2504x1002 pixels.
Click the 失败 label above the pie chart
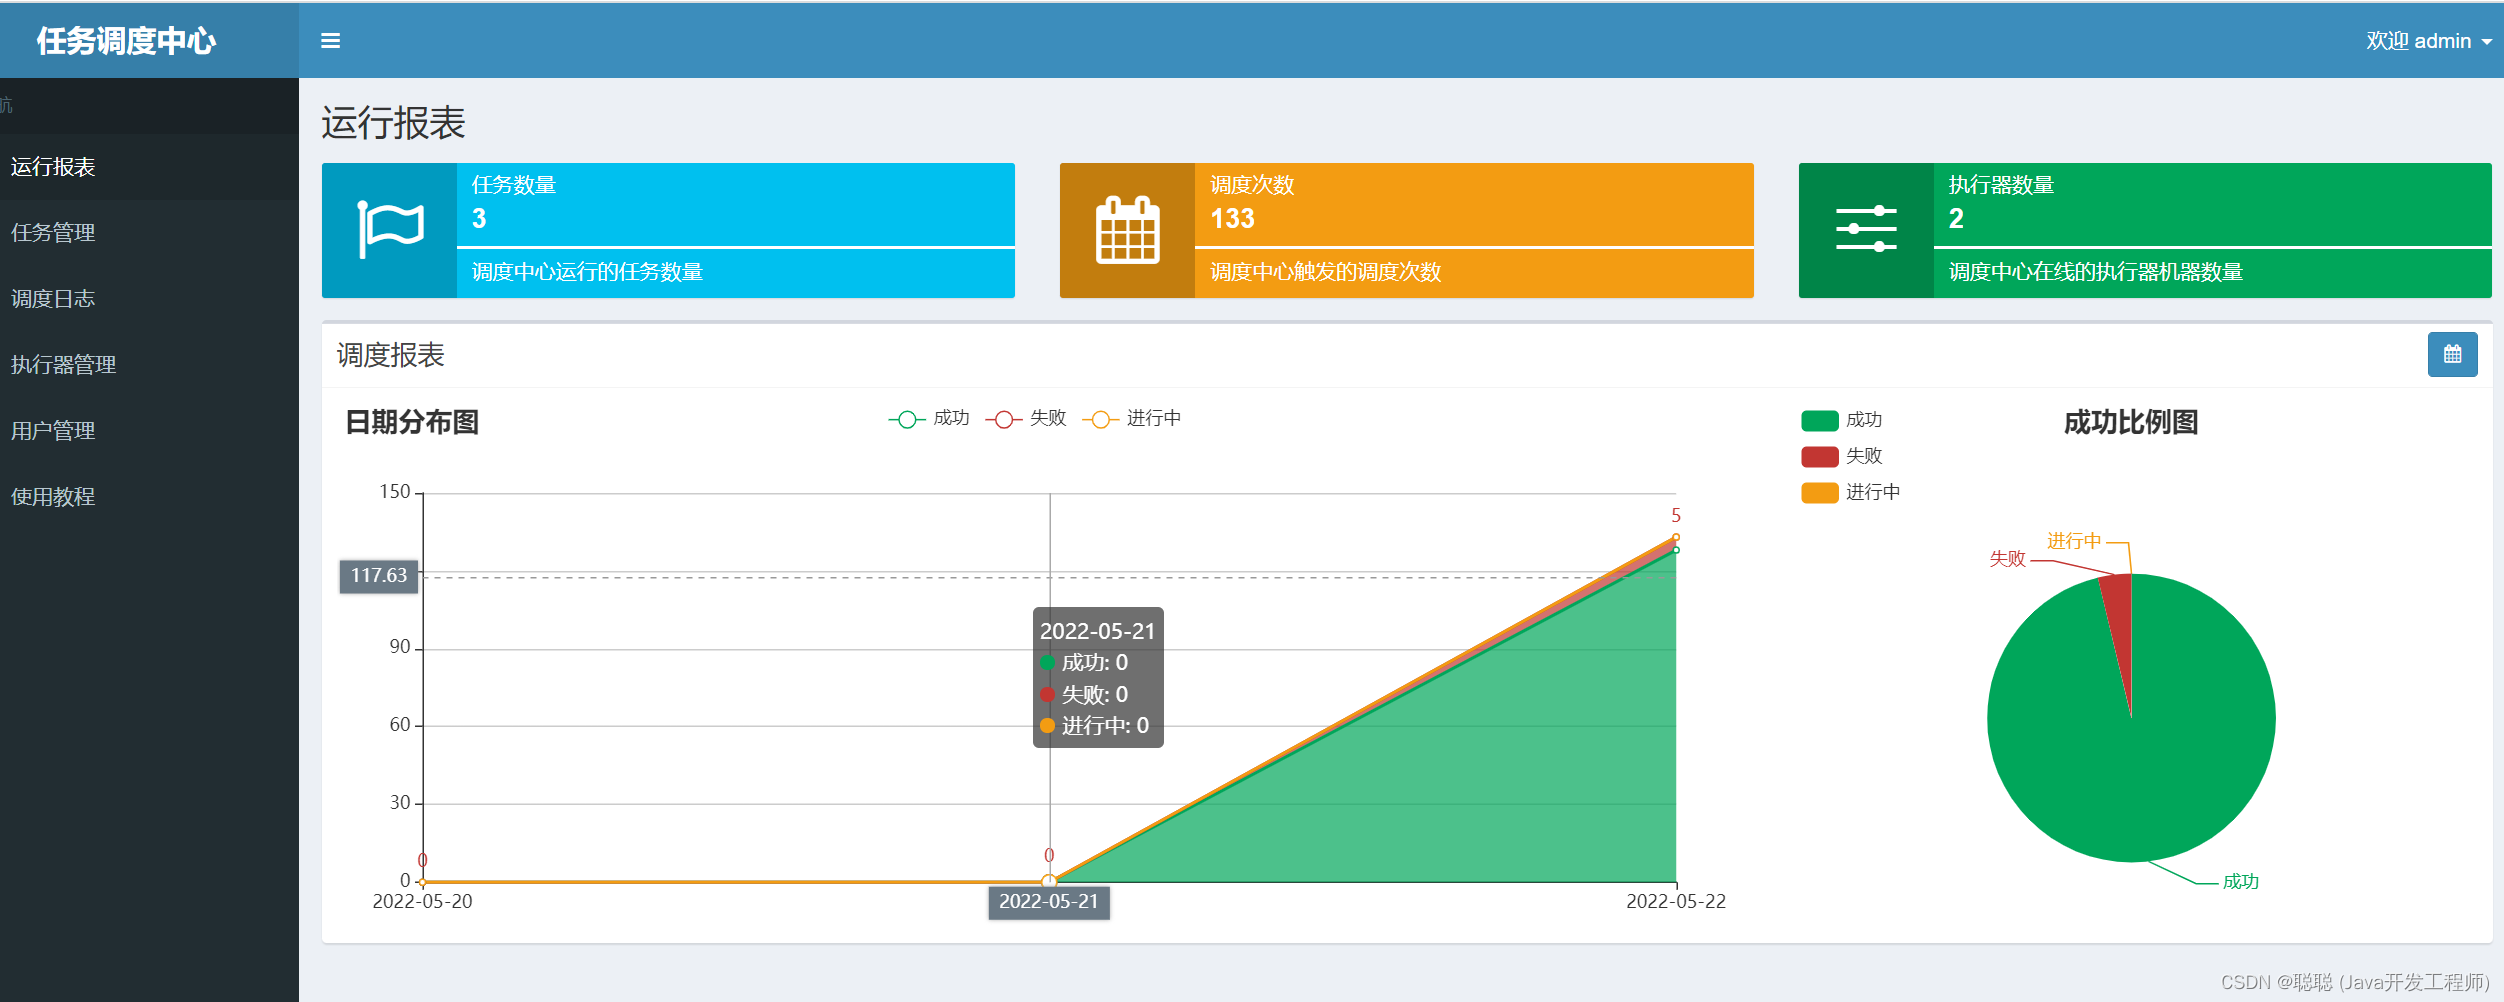[2007, 559]
